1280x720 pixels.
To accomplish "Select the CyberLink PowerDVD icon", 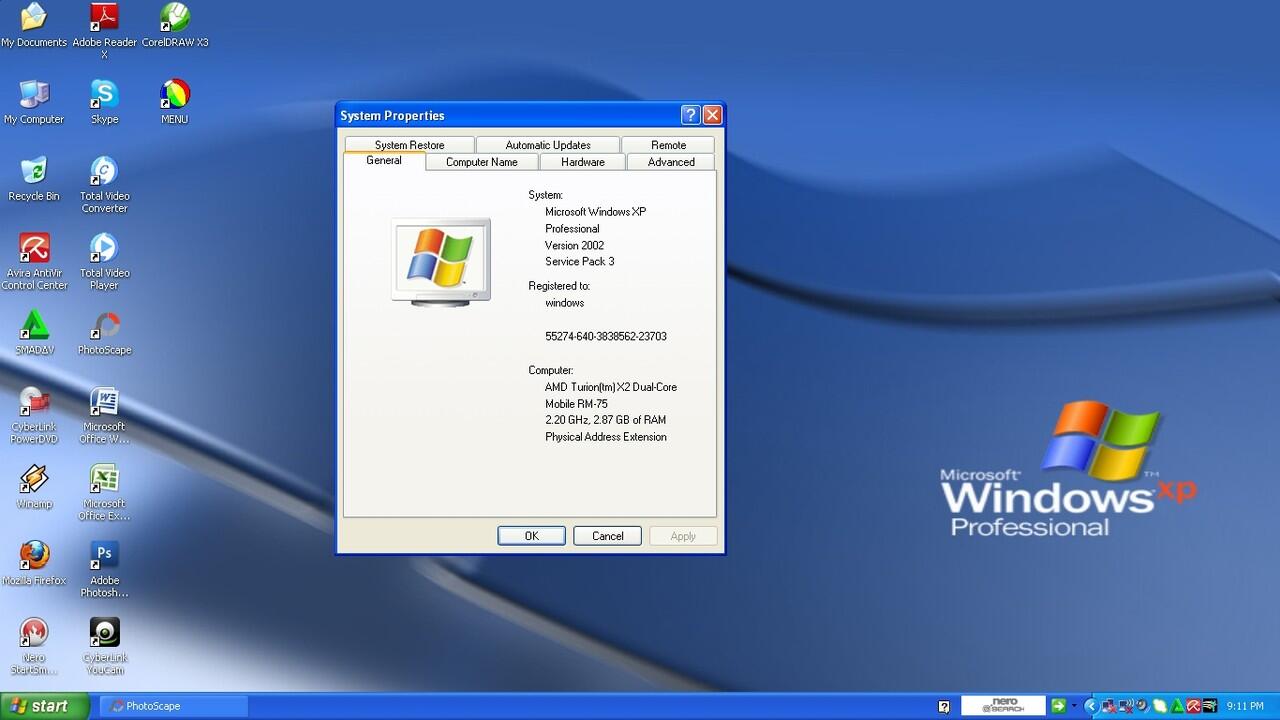I will pyautogui.click(x=34, y=416).
